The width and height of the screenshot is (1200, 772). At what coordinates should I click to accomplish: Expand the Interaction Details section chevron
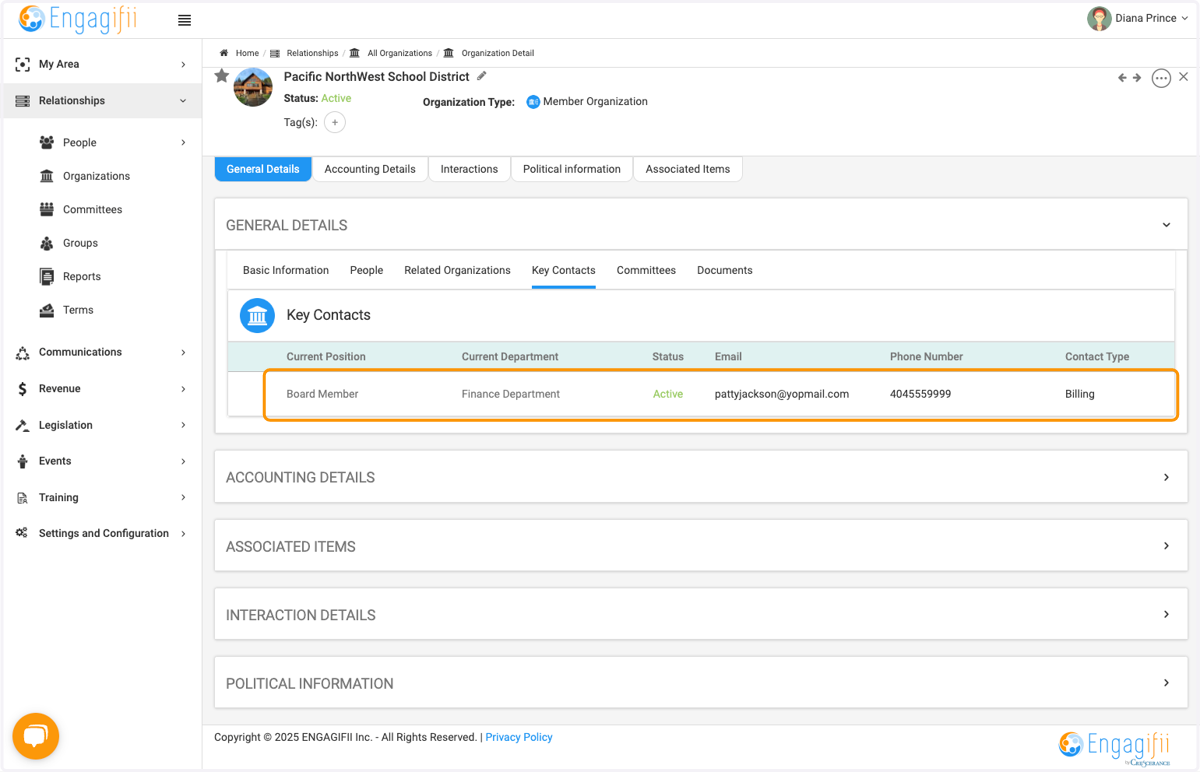tap(1166, 614)
